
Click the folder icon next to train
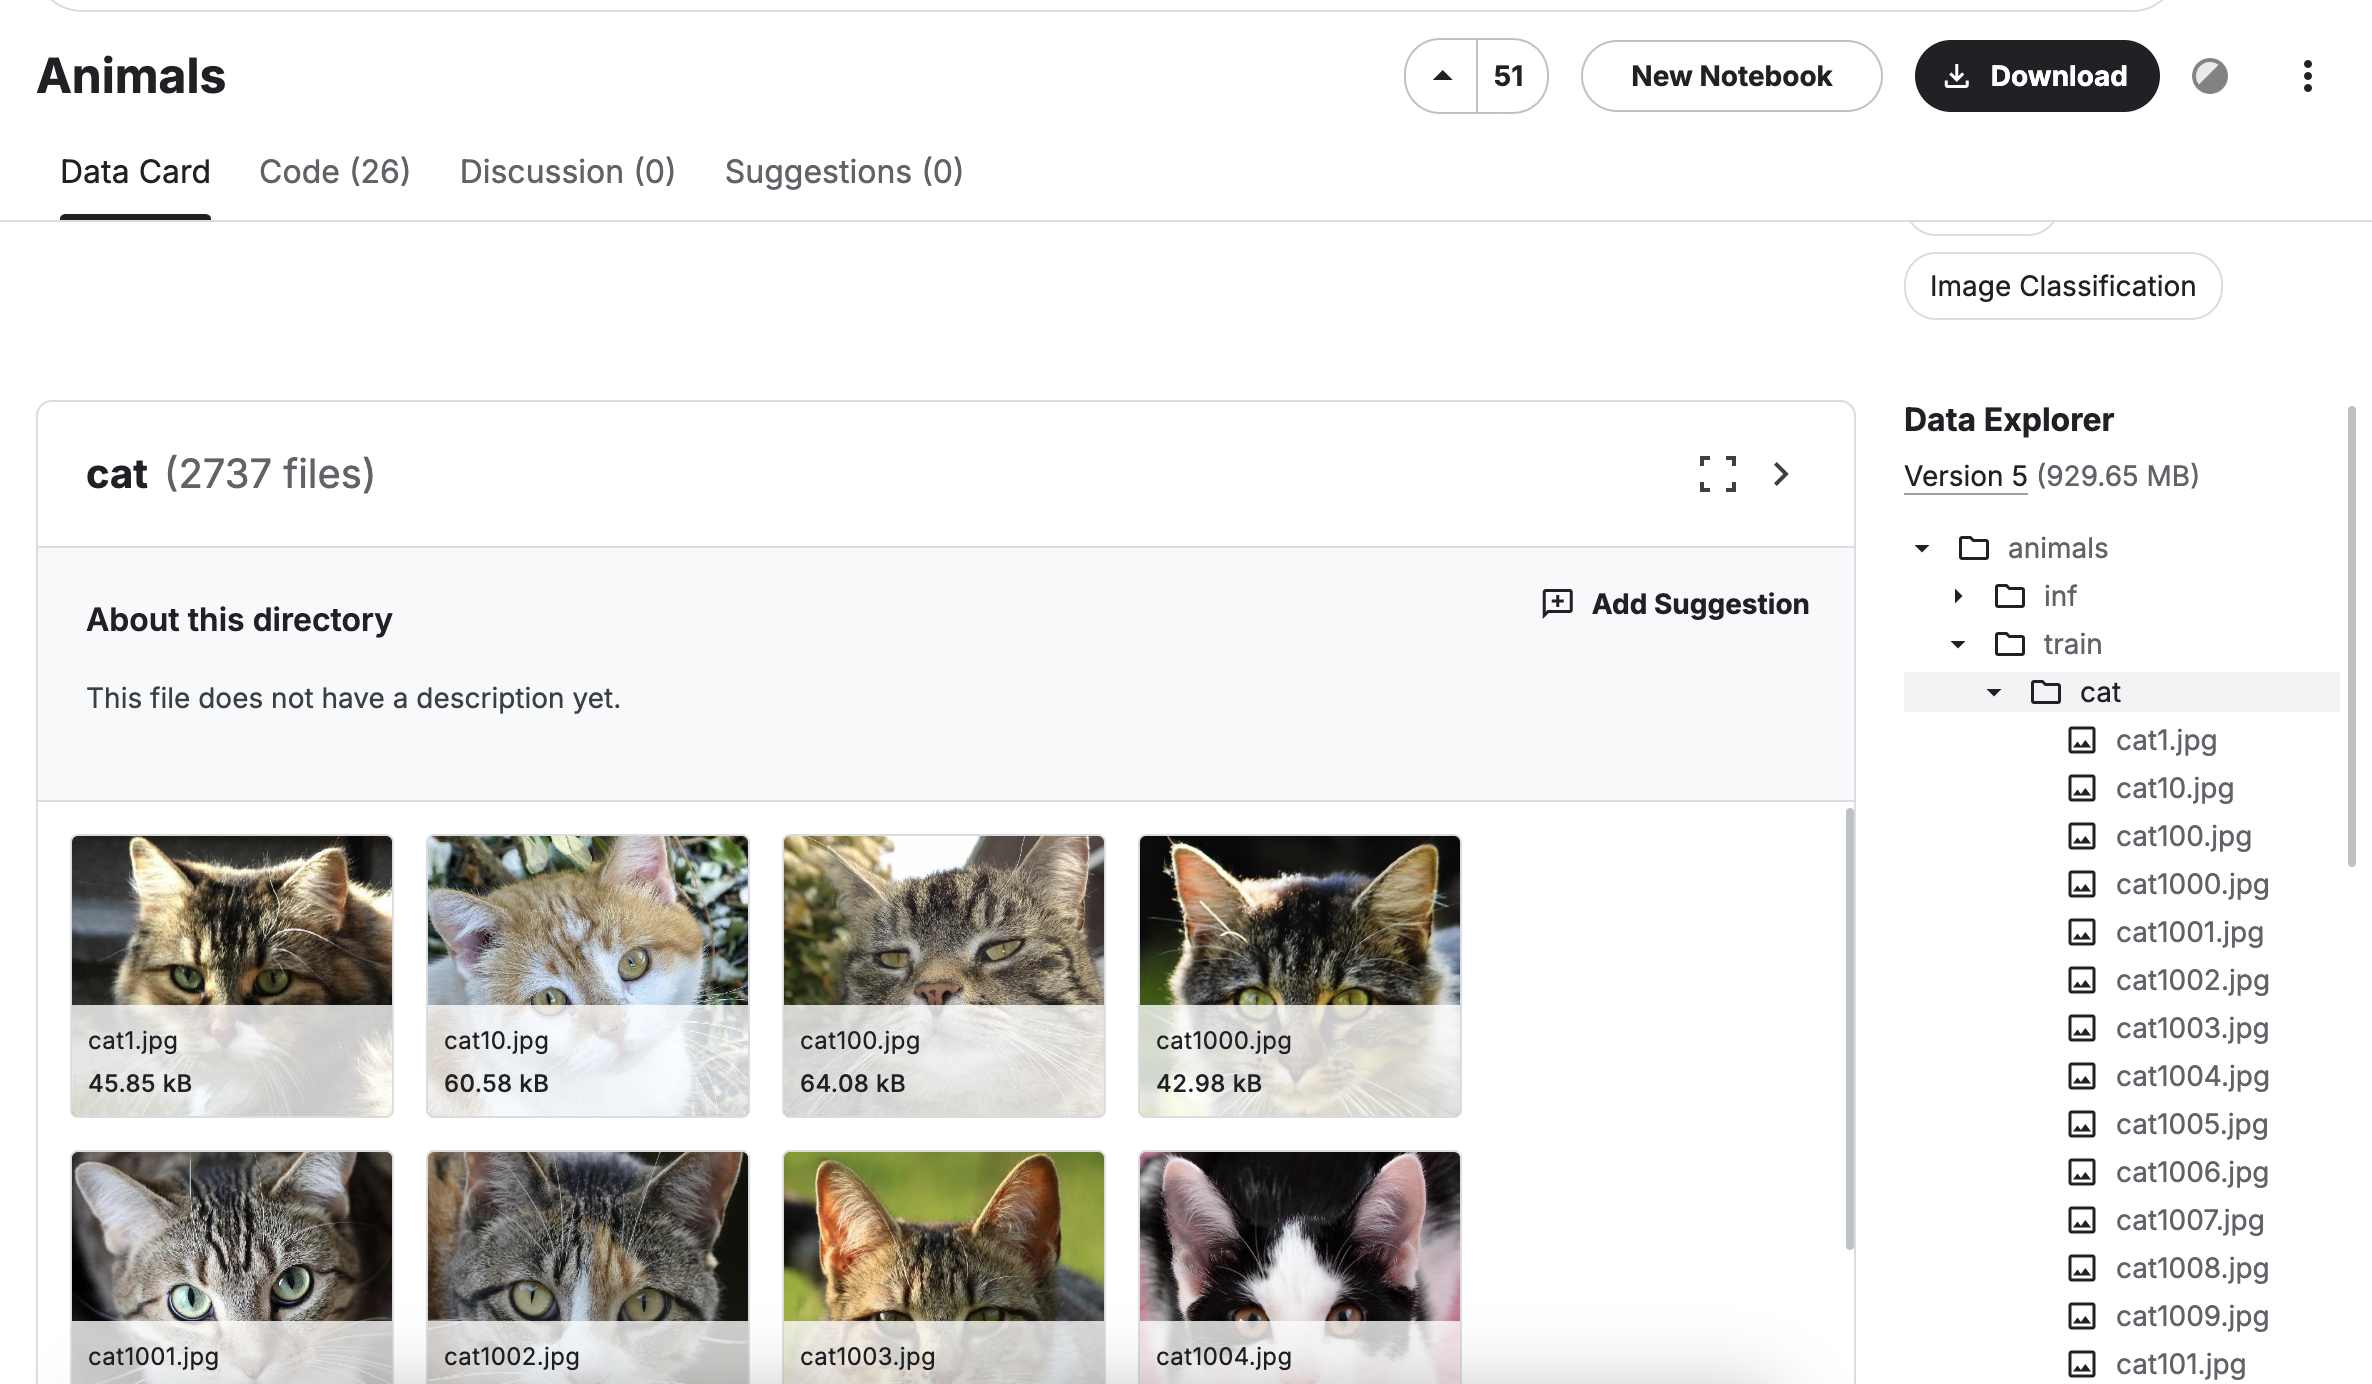point(2010,644)
